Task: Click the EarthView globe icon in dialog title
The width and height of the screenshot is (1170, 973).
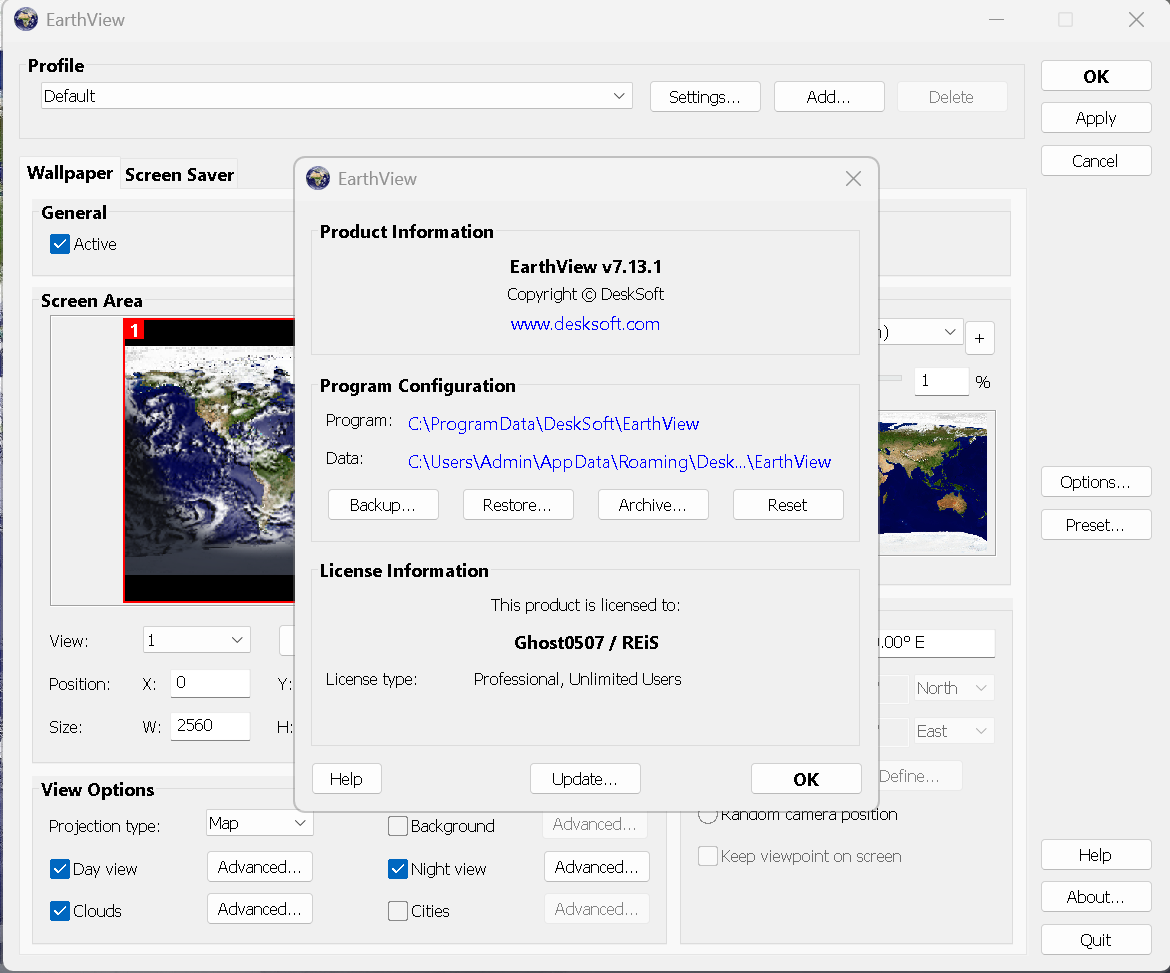Action: point(318,179)
